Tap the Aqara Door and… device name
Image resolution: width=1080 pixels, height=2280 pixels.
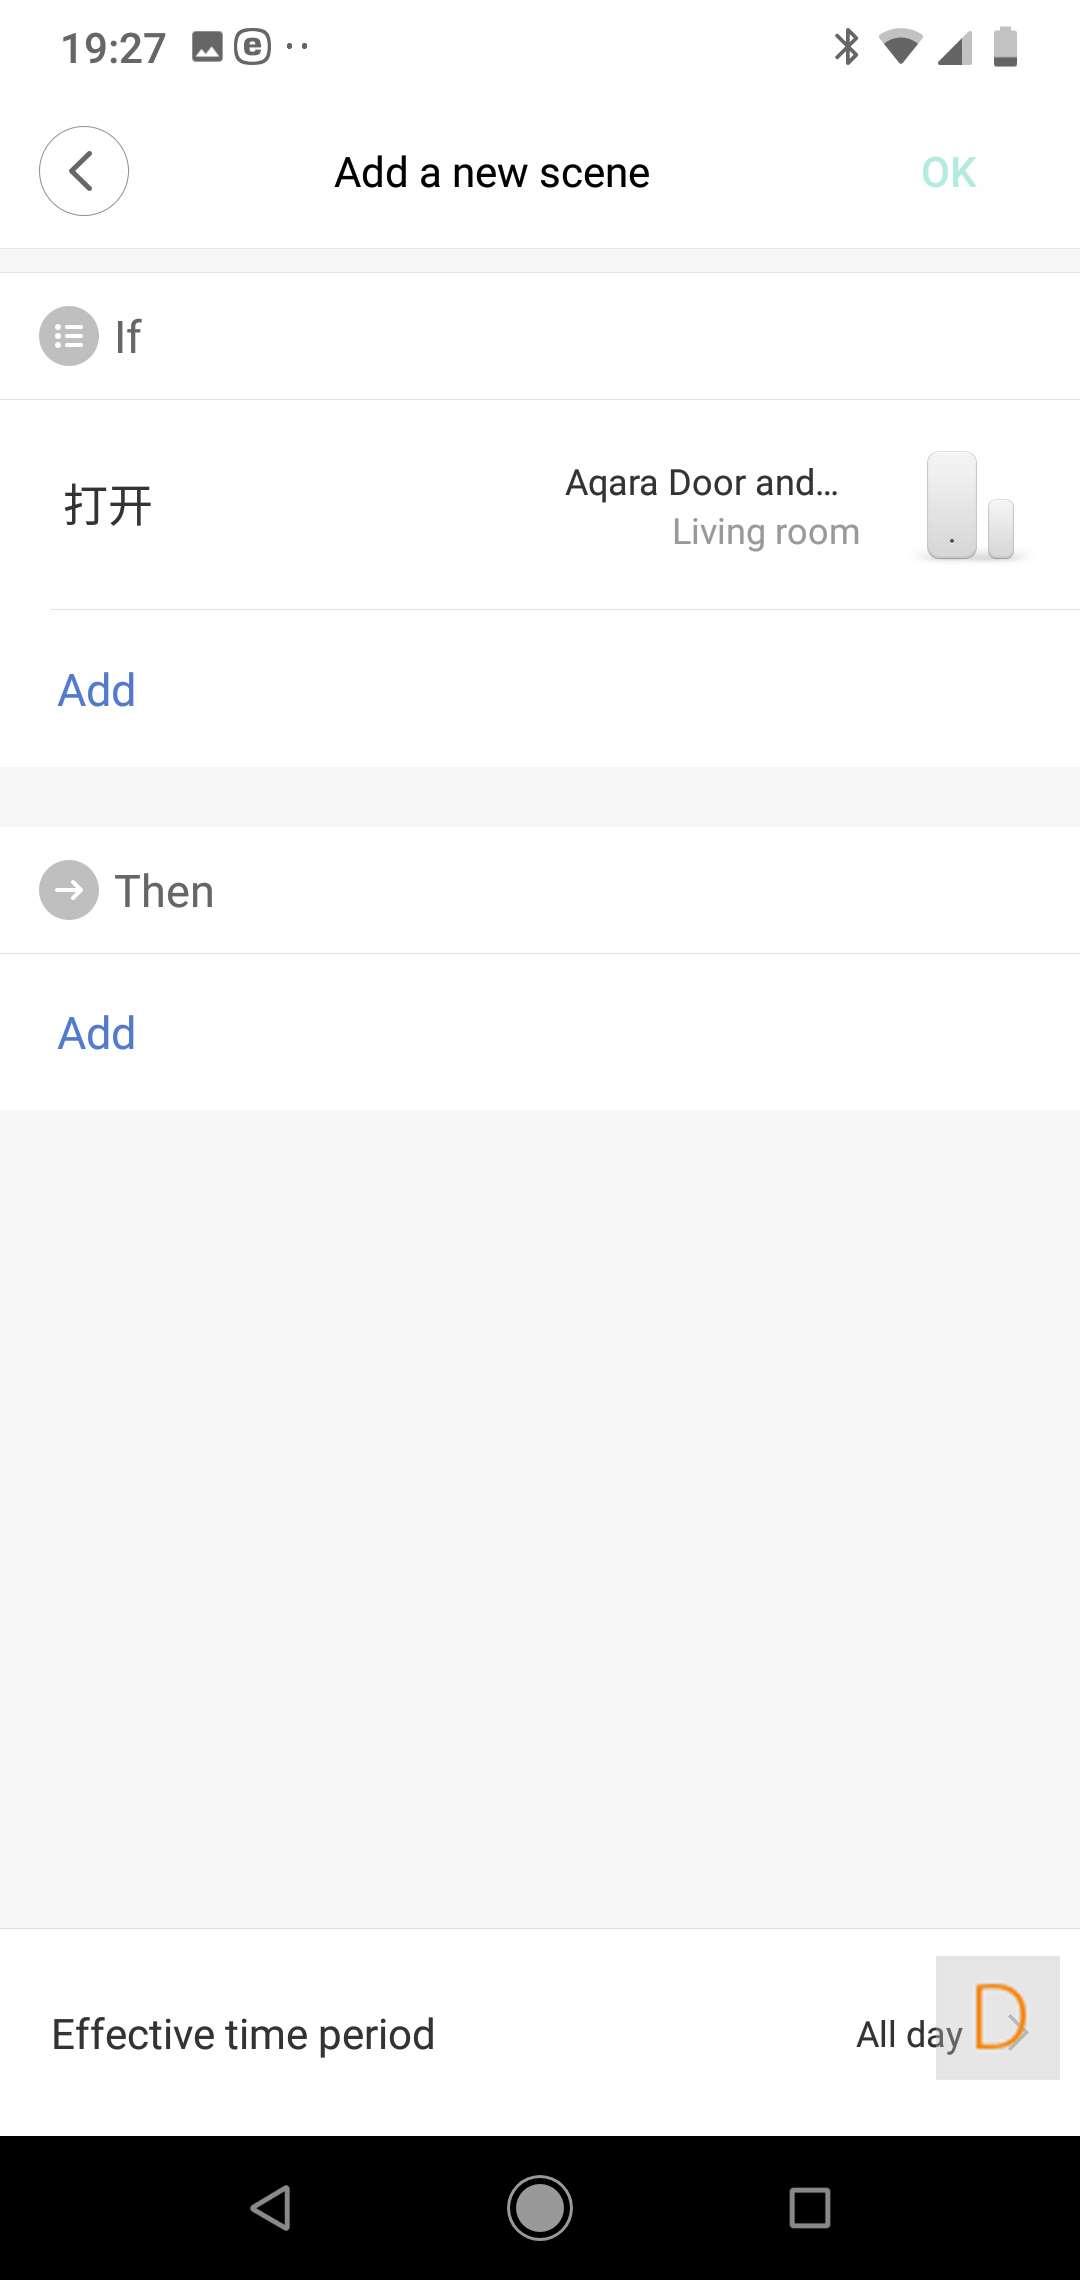point(702,483)
